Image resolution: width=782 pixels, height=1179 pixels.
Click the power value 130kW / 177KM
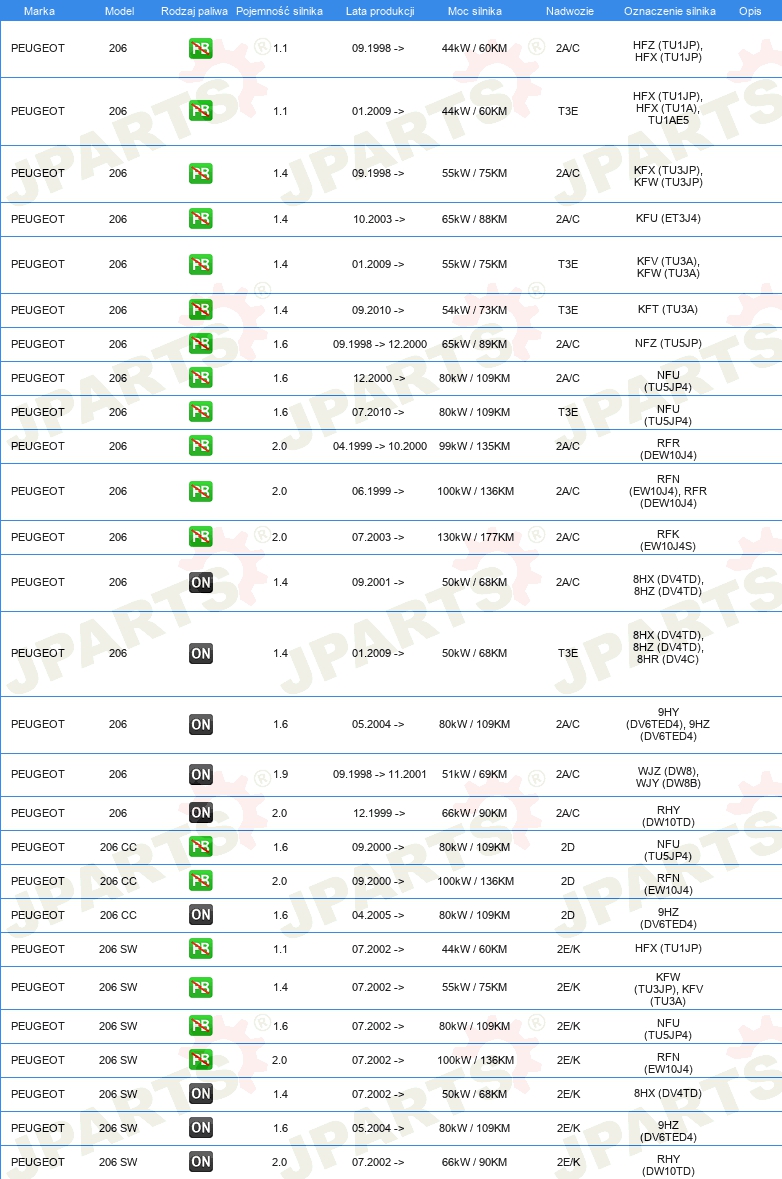pyautogui.click(x=475, y=537)
